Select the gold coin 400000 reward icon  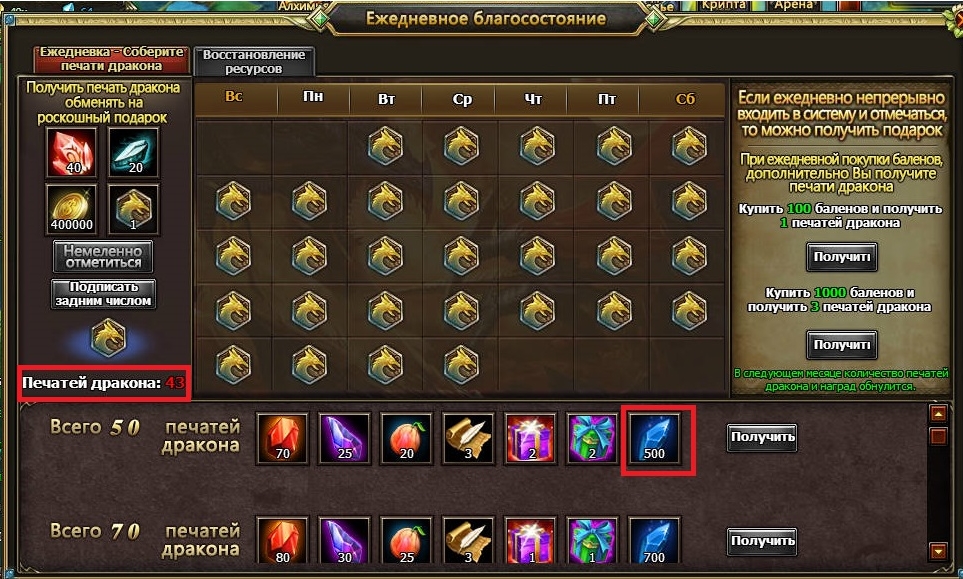click(72, 209)
